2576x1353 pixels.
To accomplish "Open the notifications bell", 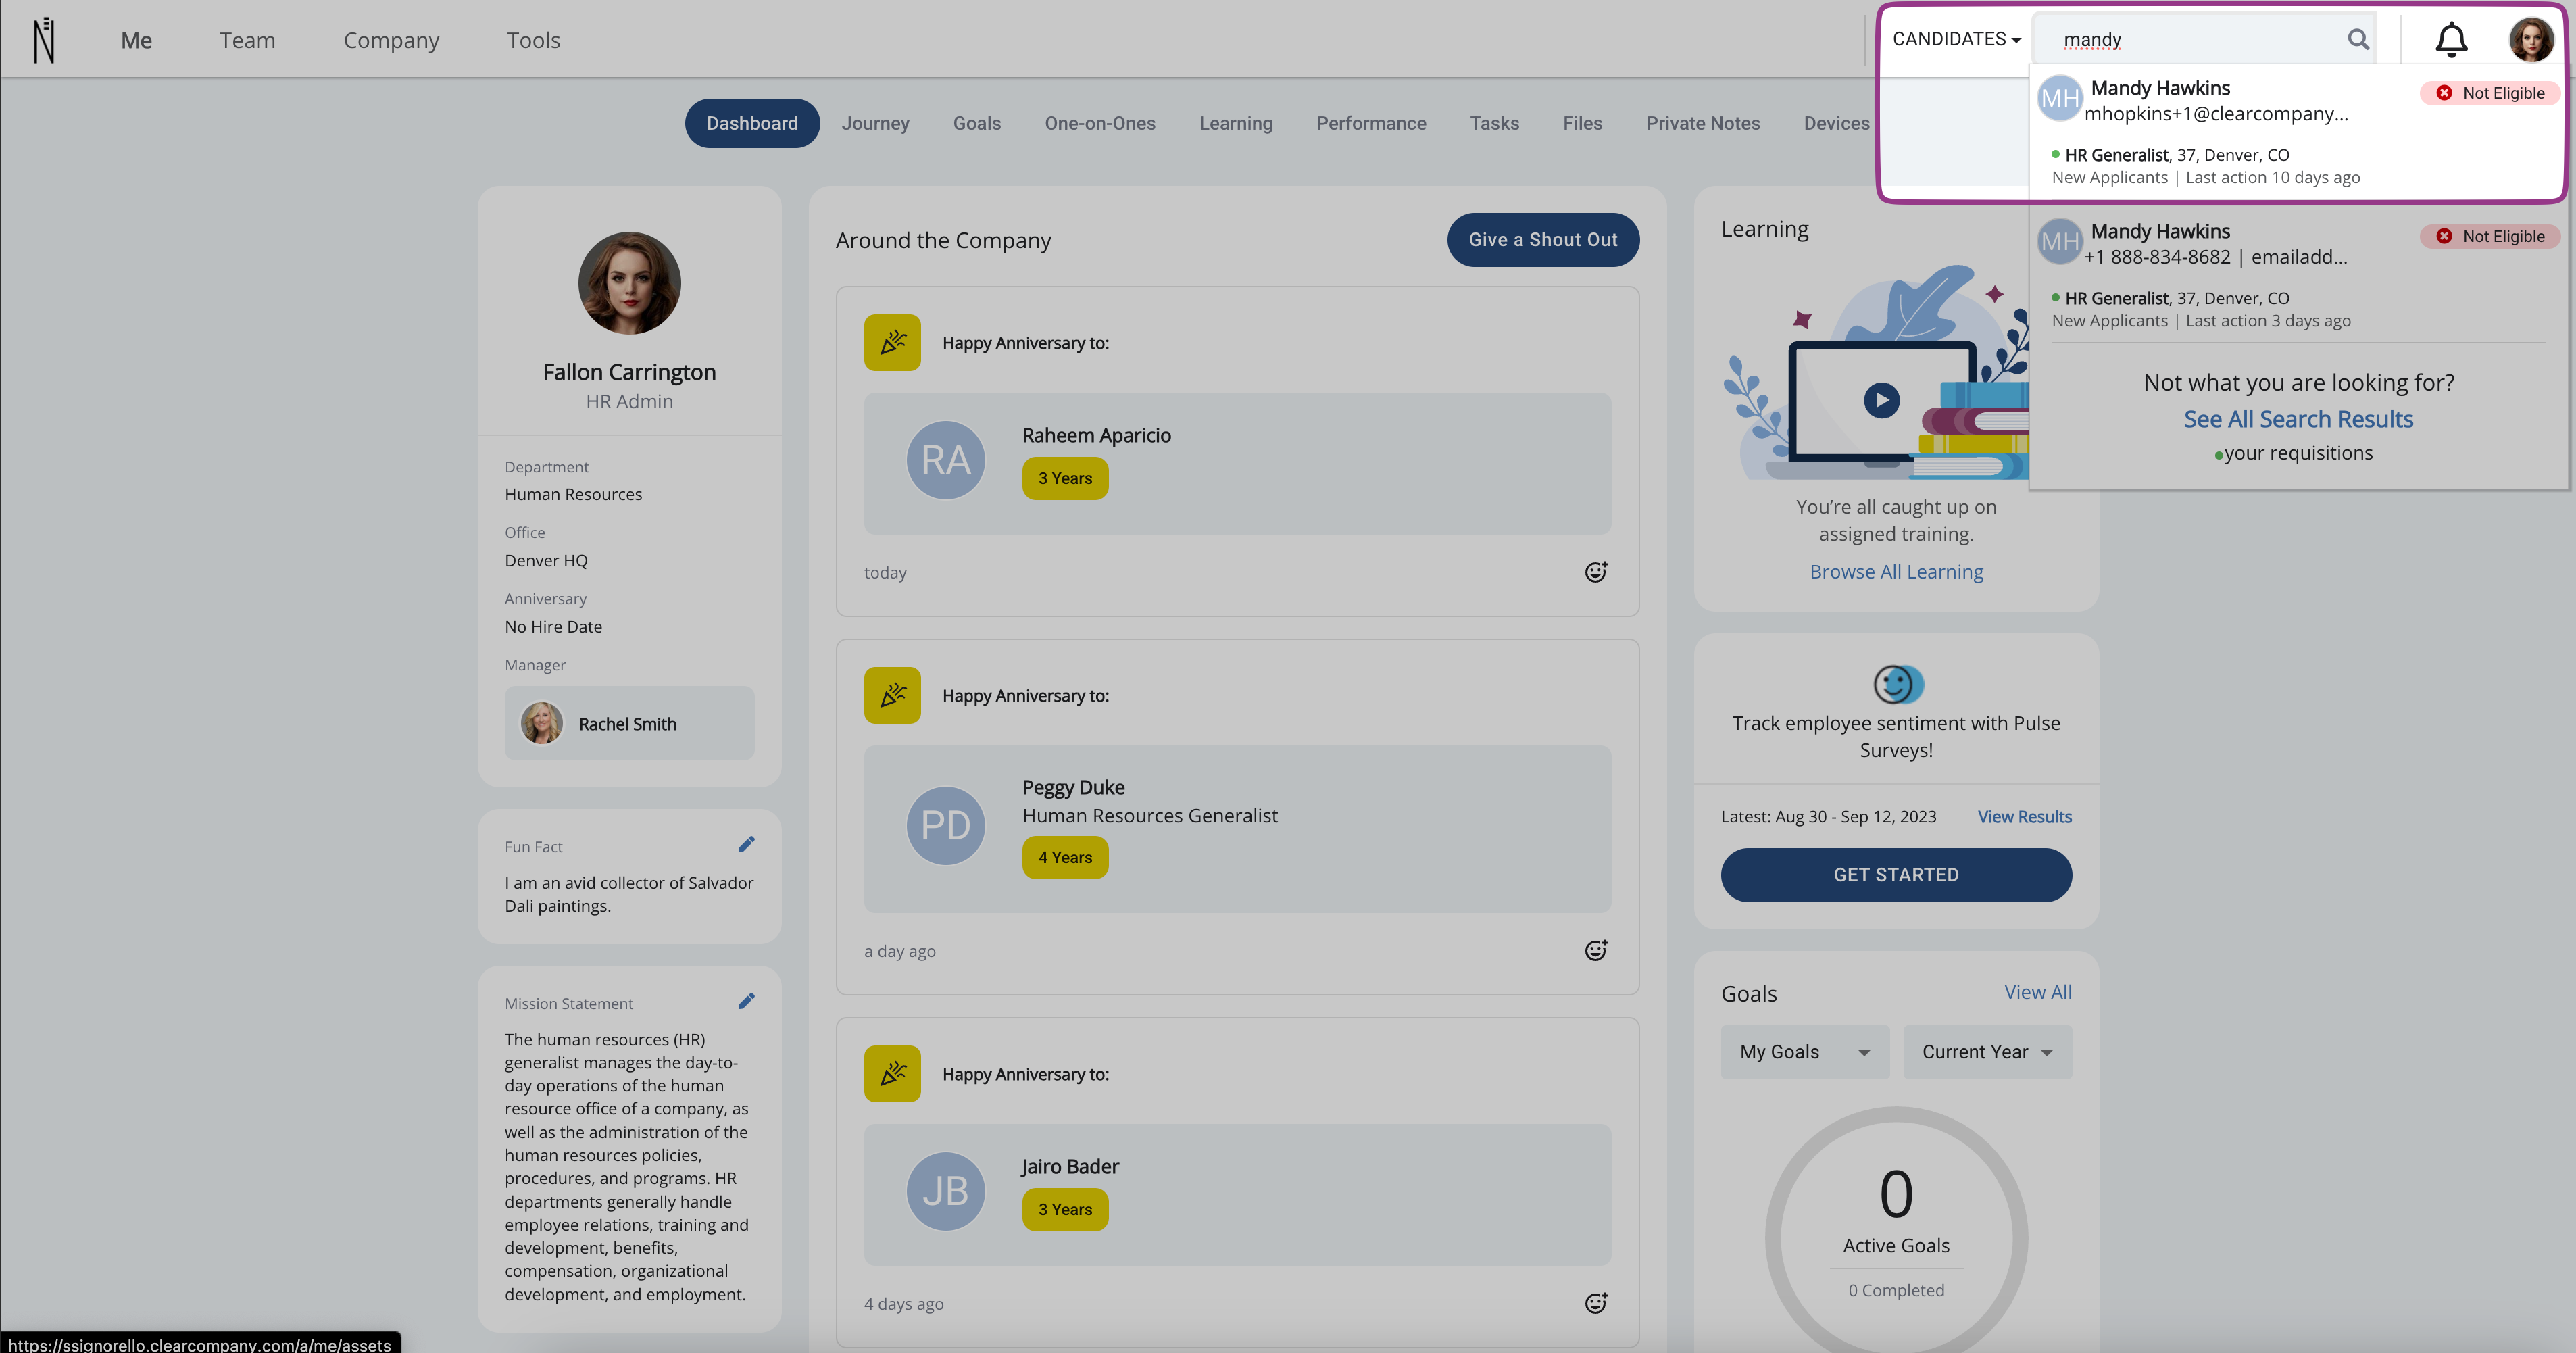I will [x=2451, y=40].
